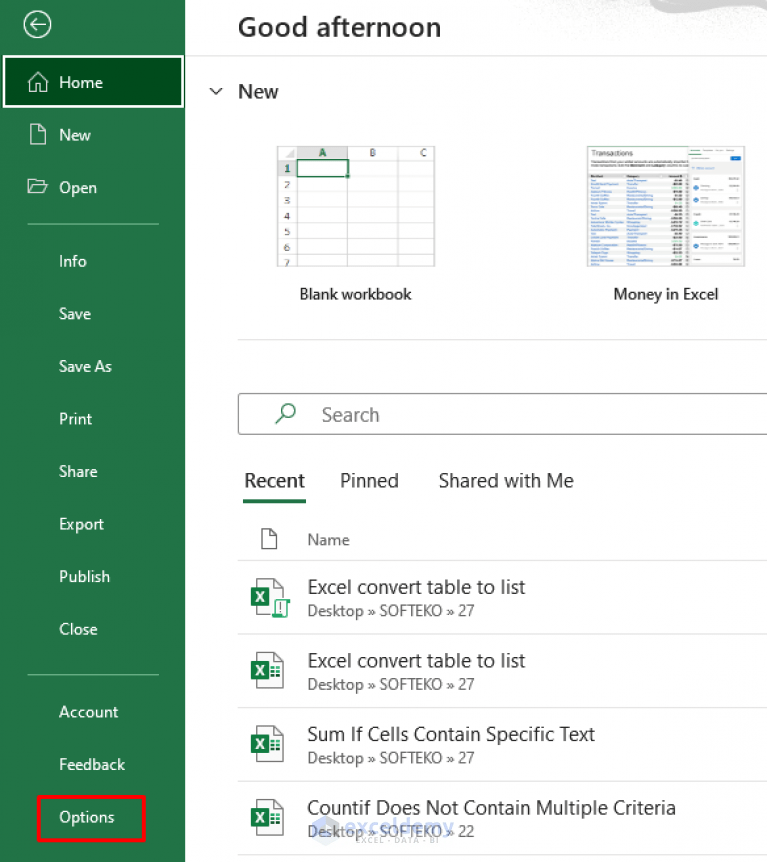This screenshot has width=767, height=862.
Task: Select the Recent tab
Action: point(274,481)
